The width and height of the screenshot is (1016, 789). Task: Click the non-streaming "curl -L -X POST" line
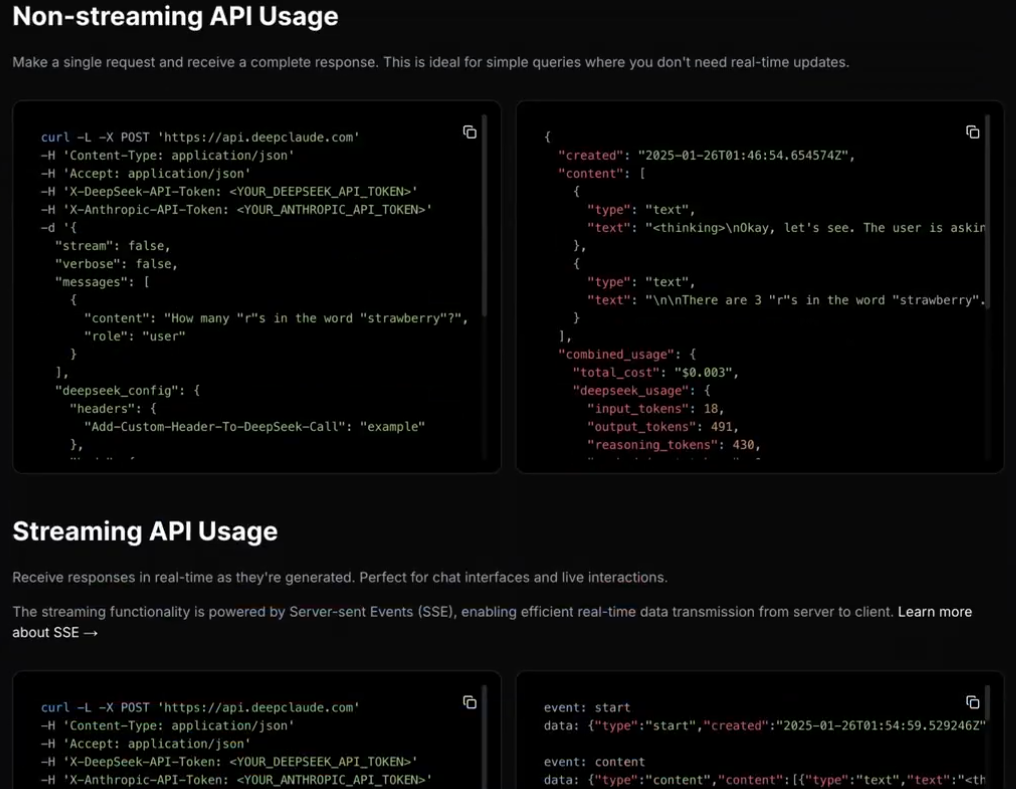pyautogui.click(x=200, y=137)
